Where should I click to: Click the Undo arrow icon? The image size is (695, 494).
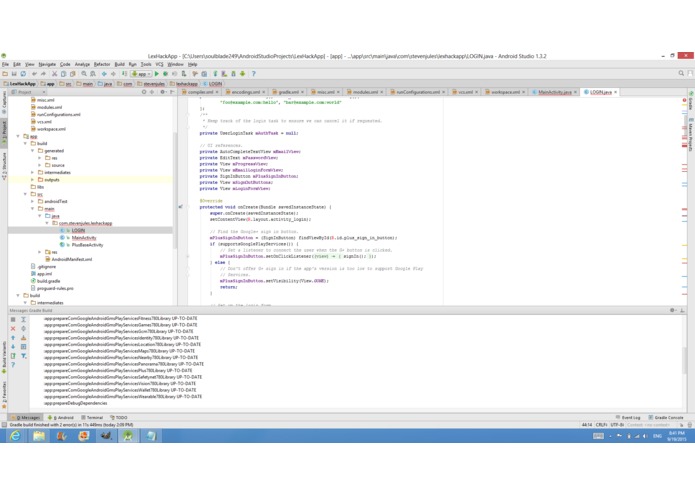[34, 74]
